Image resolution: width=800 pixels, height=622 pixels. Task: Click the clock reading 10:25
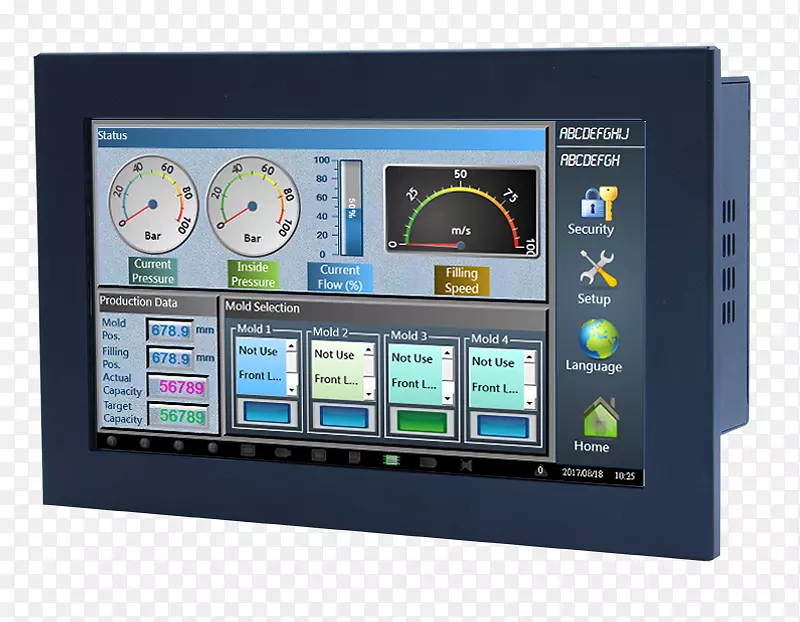(x=624, y=475)
